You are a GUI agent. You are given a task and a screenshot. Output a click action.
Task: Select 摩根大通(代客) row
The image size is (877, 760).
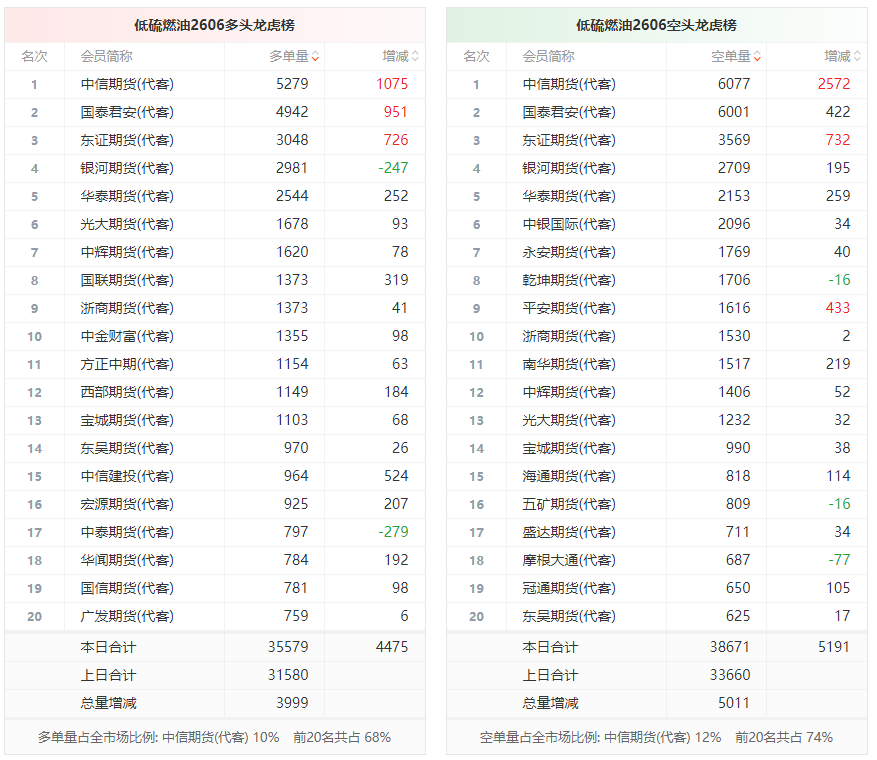click(657, 560)
